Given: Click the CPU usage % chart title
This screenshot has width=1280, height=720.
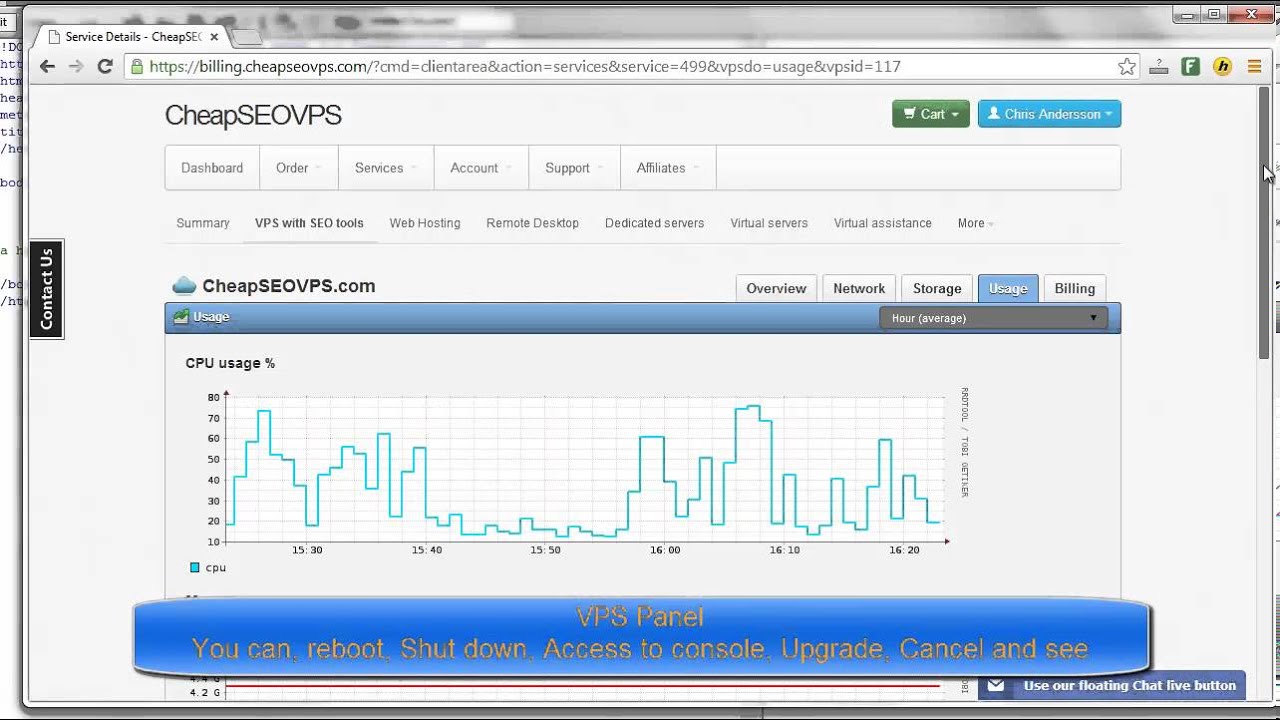Looking at the screenshot, I should point(230,363).
